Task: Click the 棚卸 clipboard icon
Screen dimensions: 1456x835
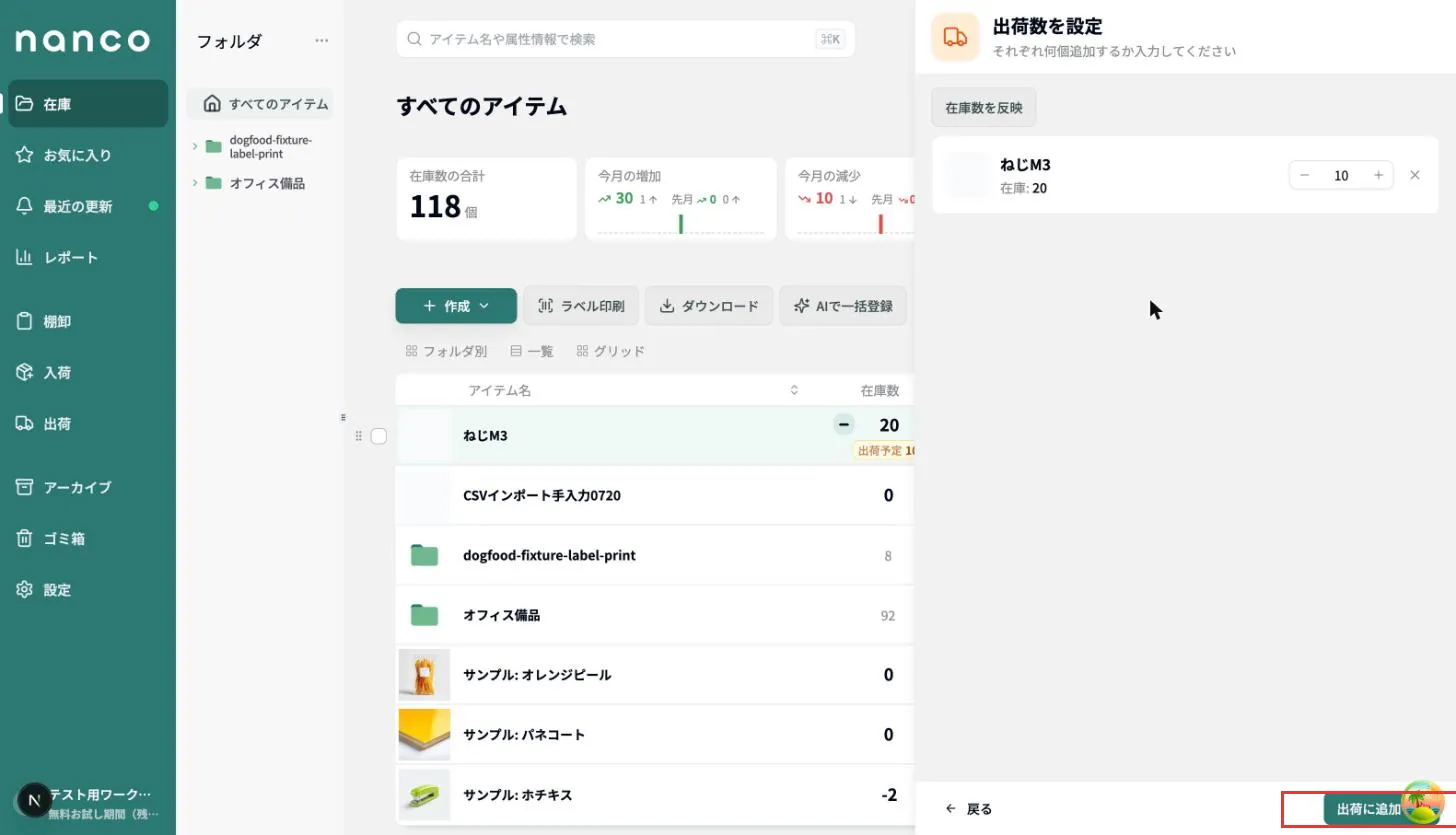Action: [25, 321]
